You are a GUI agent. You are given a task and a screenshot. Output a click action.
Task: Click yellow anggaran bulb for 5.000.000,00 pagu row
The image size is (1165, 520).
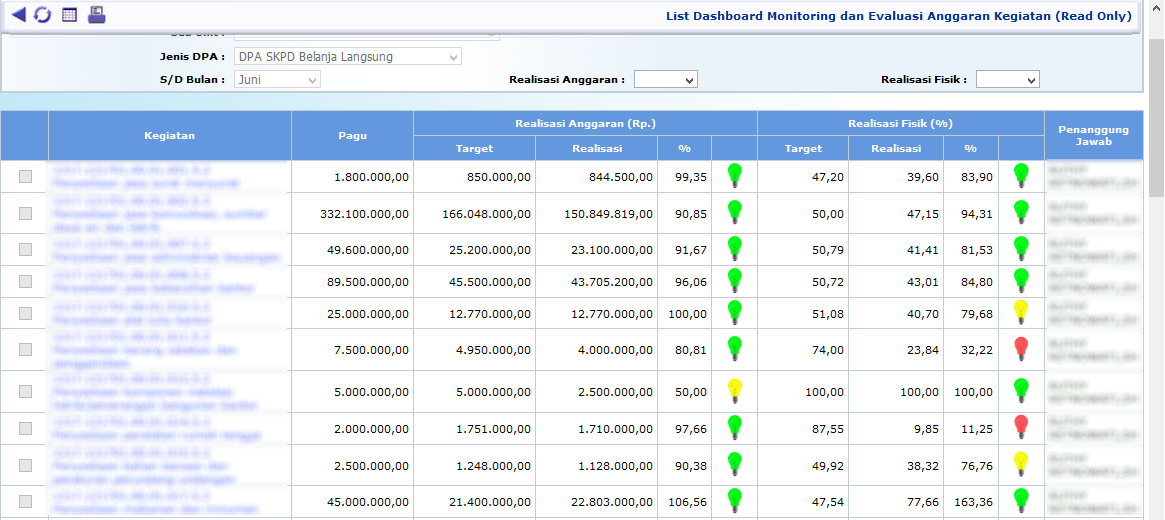point(735,390)
